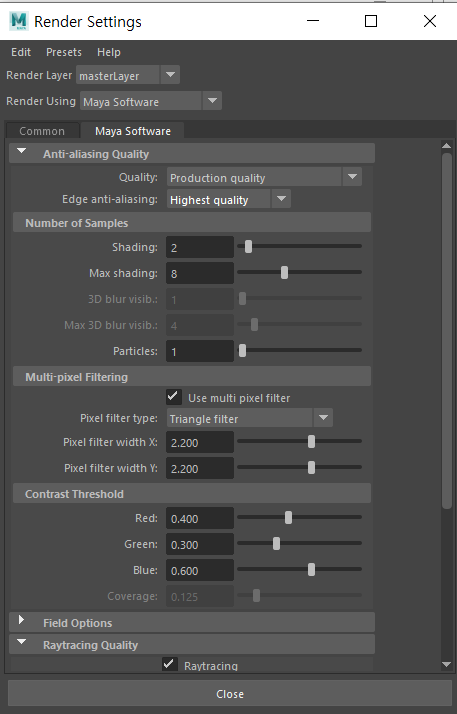Click the Shading samples input field
The height and width of the screenshot is (714, 457).
(x=200, y=247)
